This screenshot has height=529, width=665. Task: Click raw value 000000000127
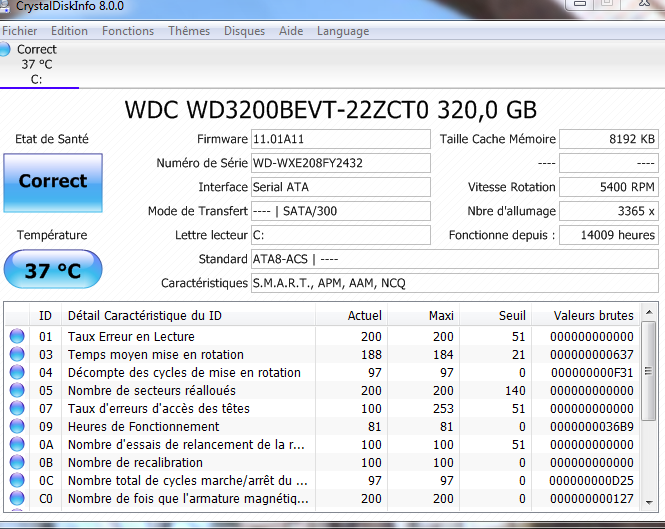coord(592,498)
